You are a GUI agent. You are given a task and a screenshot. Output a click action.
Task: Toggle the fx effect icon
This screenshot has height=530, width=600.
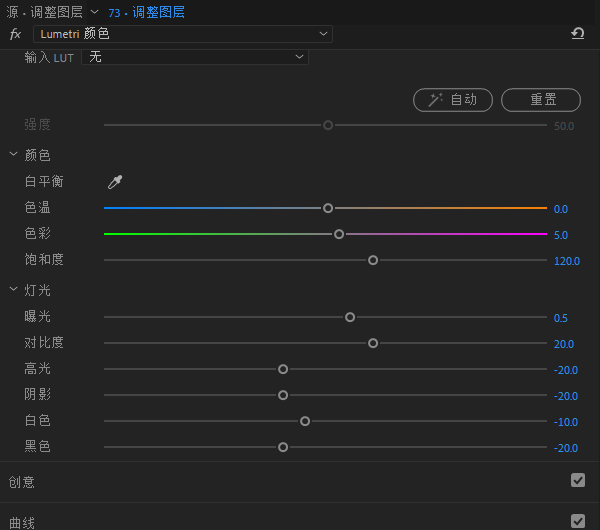pos(15,34)
